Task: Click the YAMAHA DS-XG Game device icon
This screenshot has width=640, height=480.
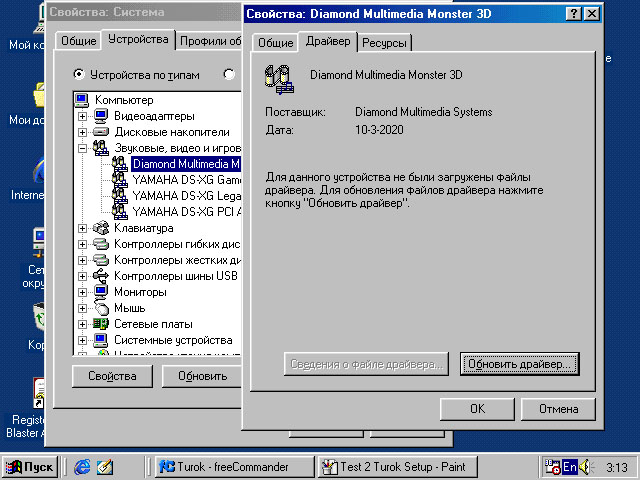Action: [120, 180]
